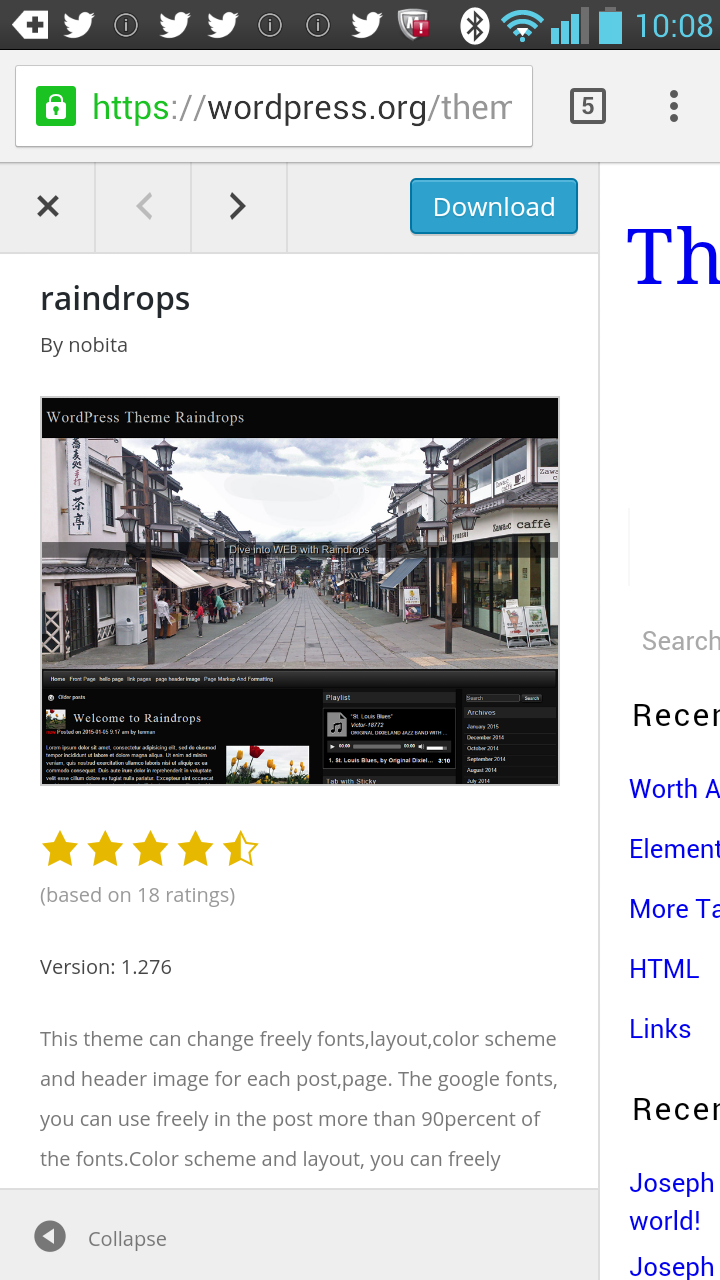Tap the first Twitter notification icon

tap(78, 25)
